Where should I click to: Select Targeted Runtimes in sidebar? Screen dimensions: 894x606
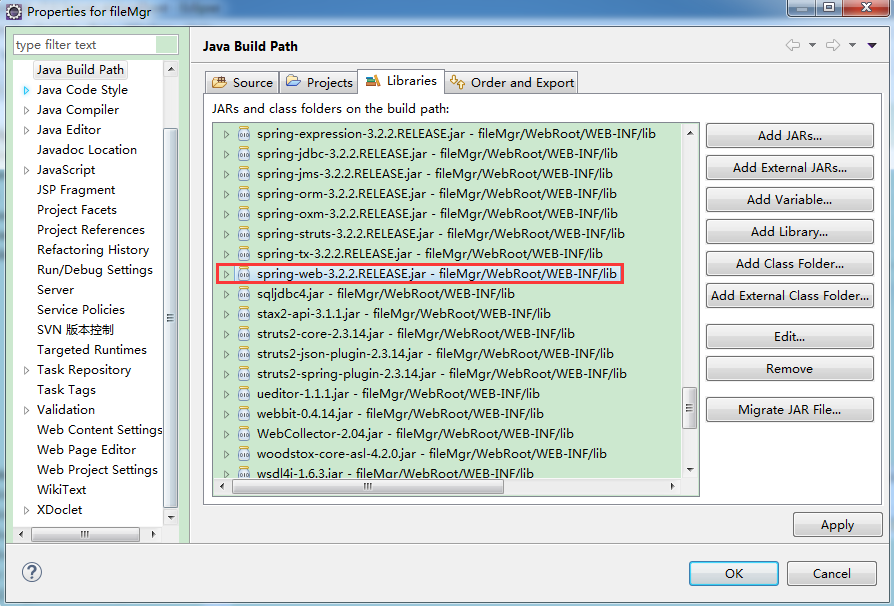coord(92,349)
